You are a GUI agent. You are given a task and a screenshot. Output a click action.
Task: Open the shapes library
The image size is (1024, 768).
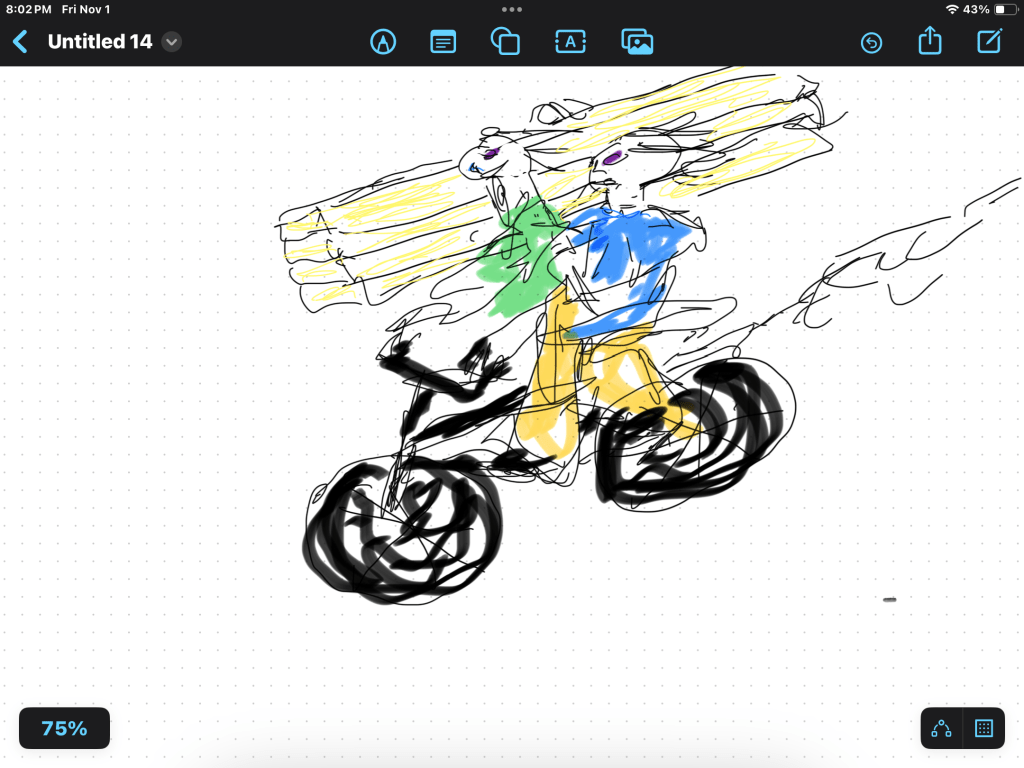click(505, 42)
